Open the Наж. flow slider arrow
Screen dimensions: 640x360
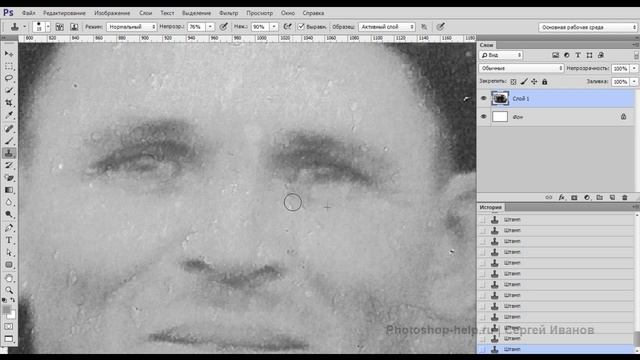tap(274, 27)
